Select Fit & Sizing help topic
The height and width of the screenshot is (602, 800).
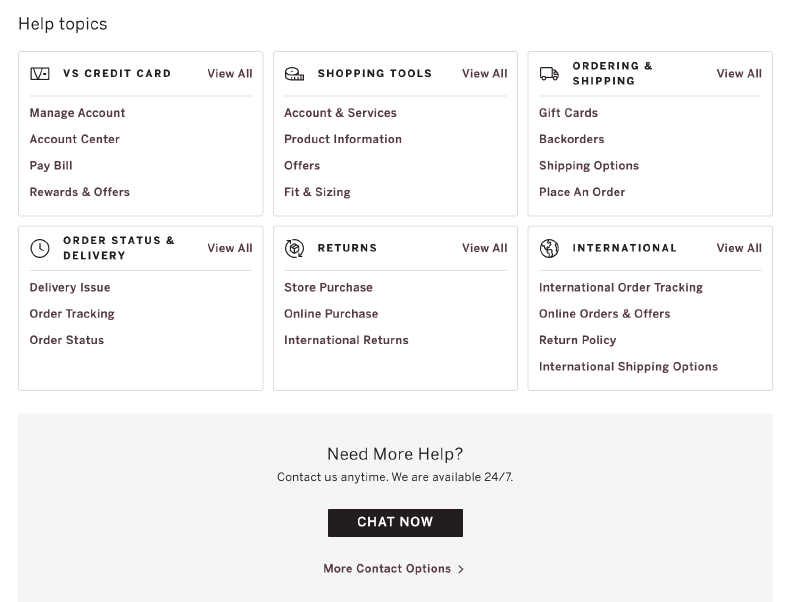coord(317,192)
